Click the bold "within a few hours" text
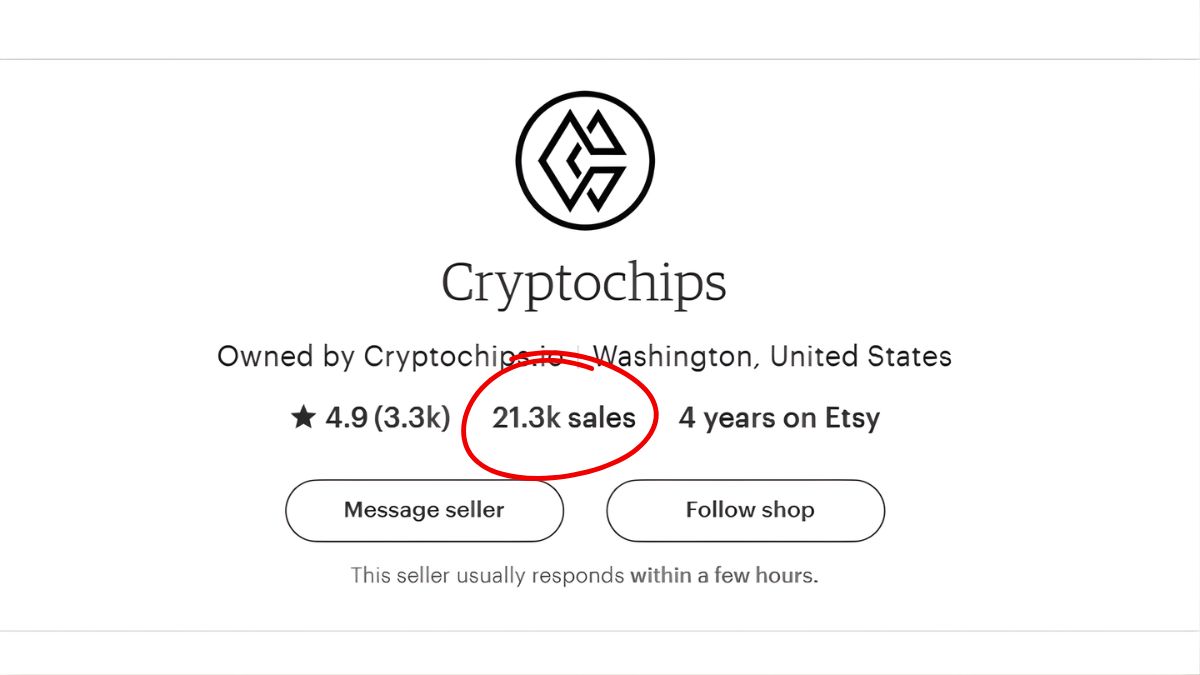 pyautogui.click(x=724, y=576)
